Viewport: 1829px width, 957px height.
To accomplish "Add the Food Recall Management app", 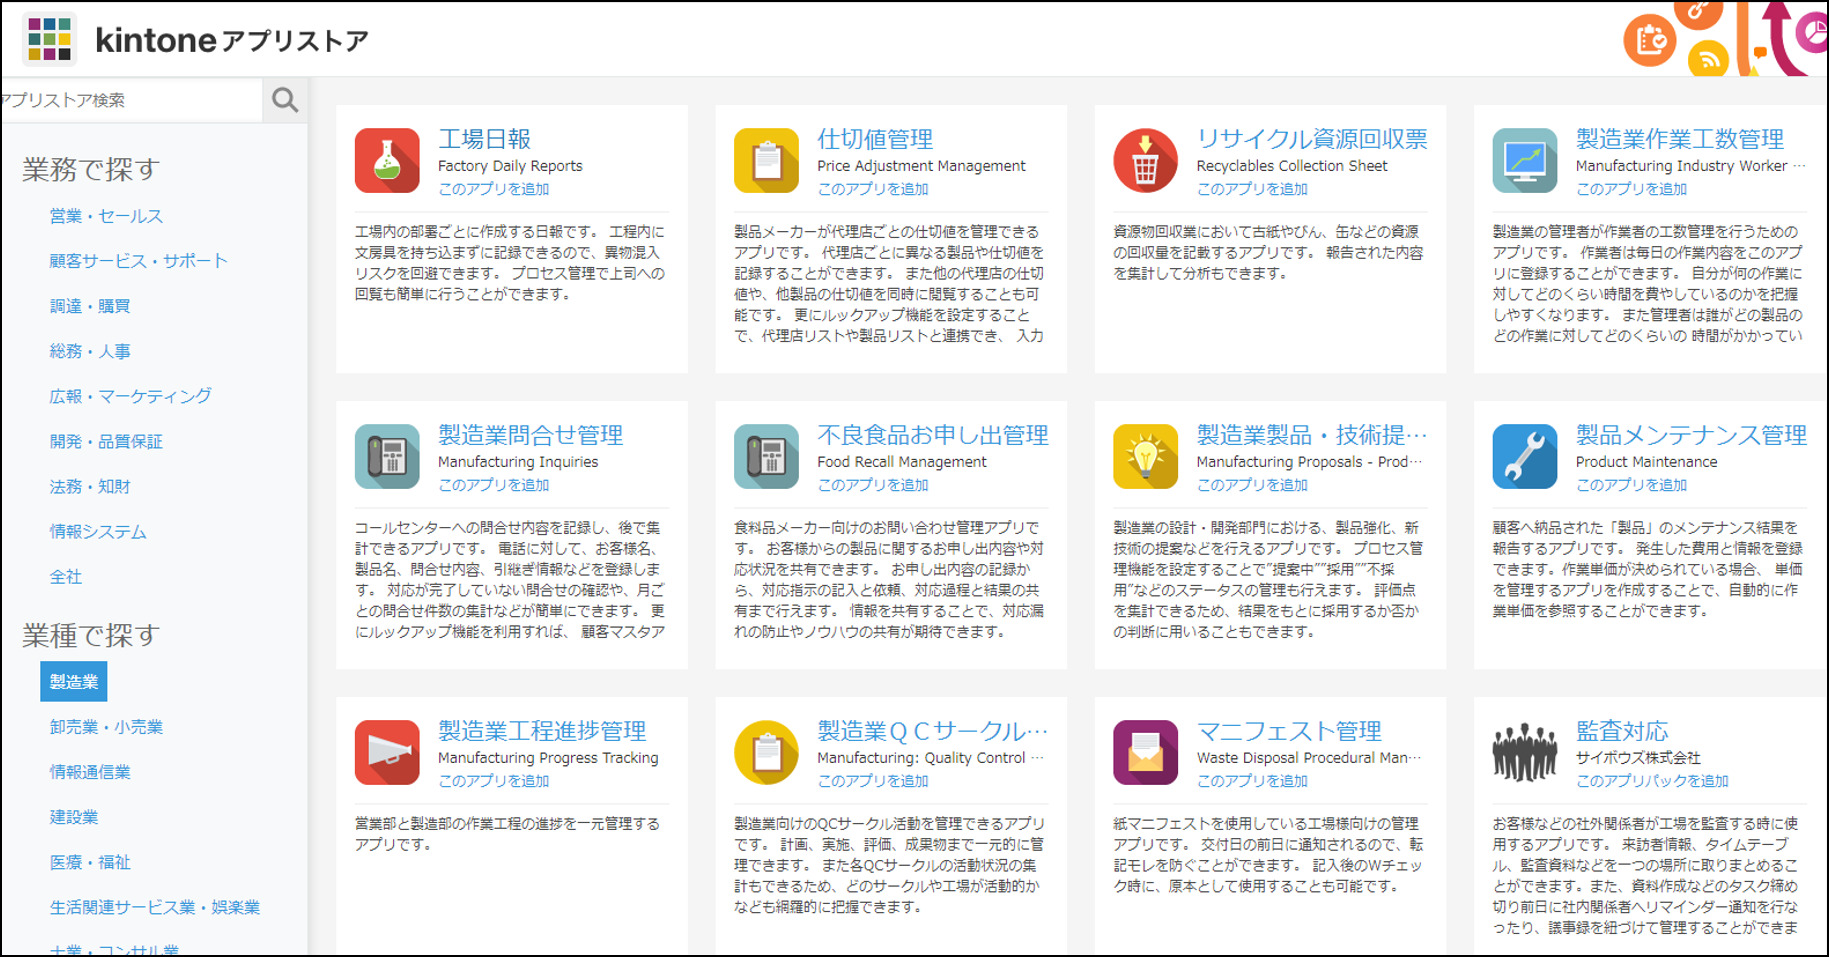I will point(873,485).
